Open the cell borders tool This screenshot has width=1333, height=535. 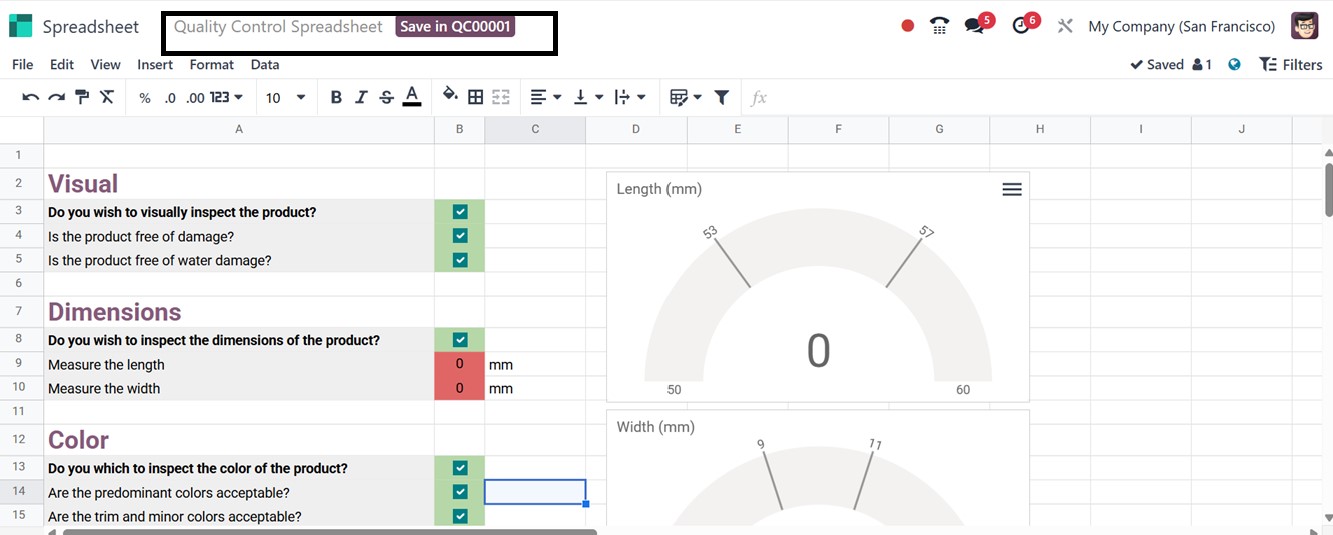point(476,97)
